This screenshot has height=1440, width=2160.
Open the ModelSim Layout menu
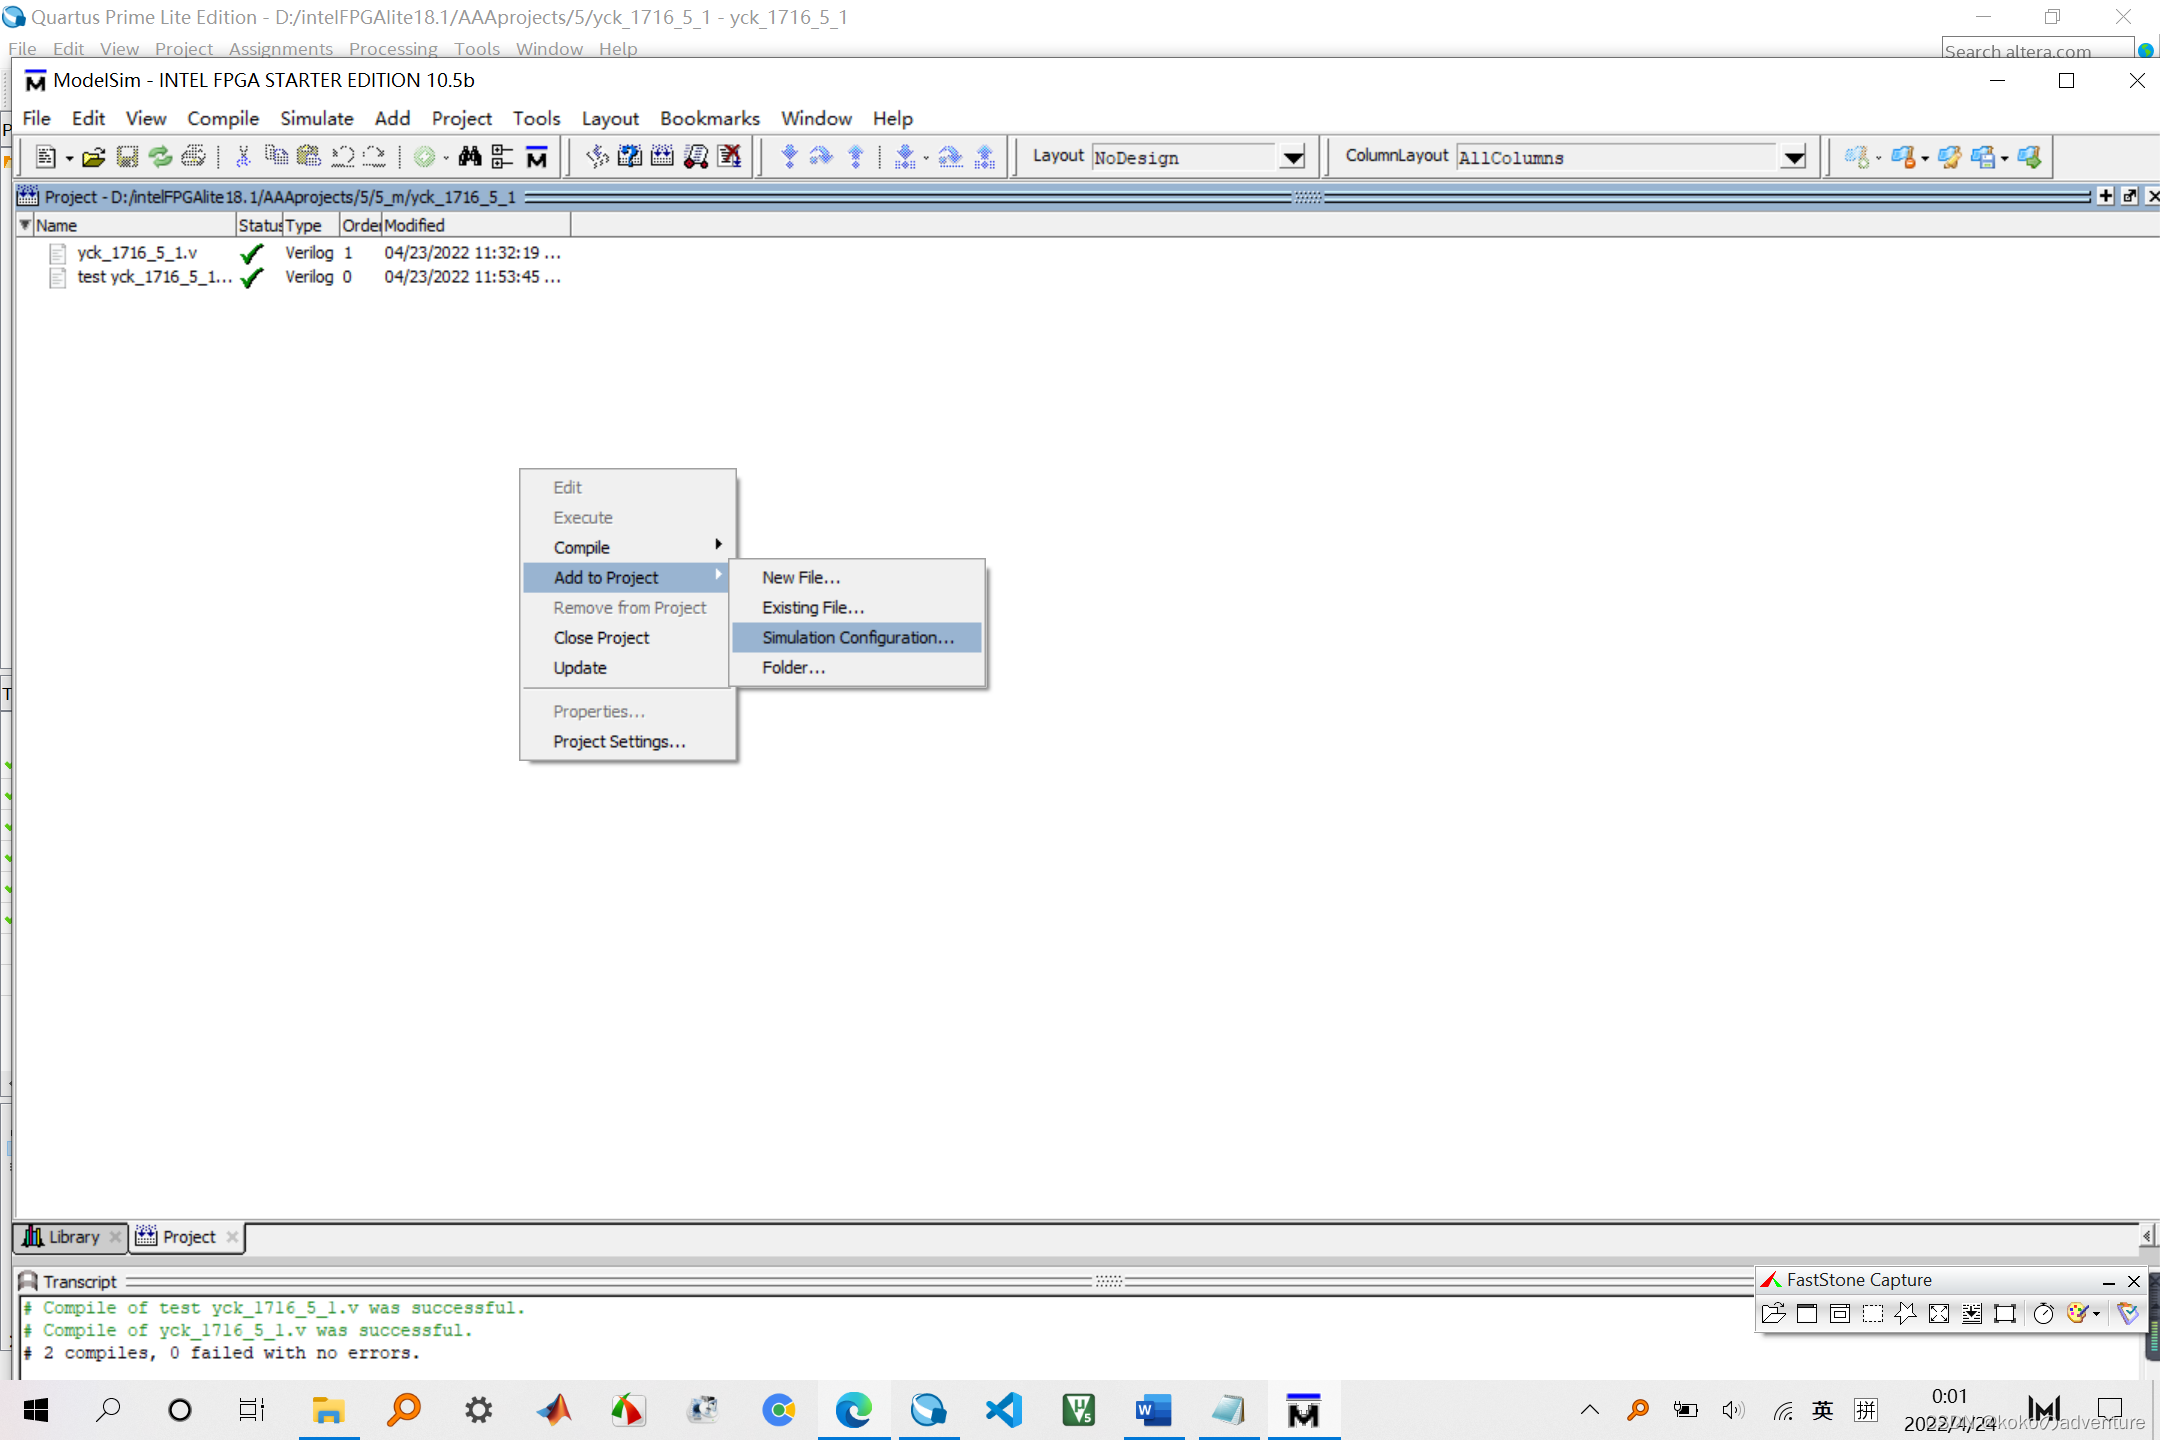[x=610, y=118]
